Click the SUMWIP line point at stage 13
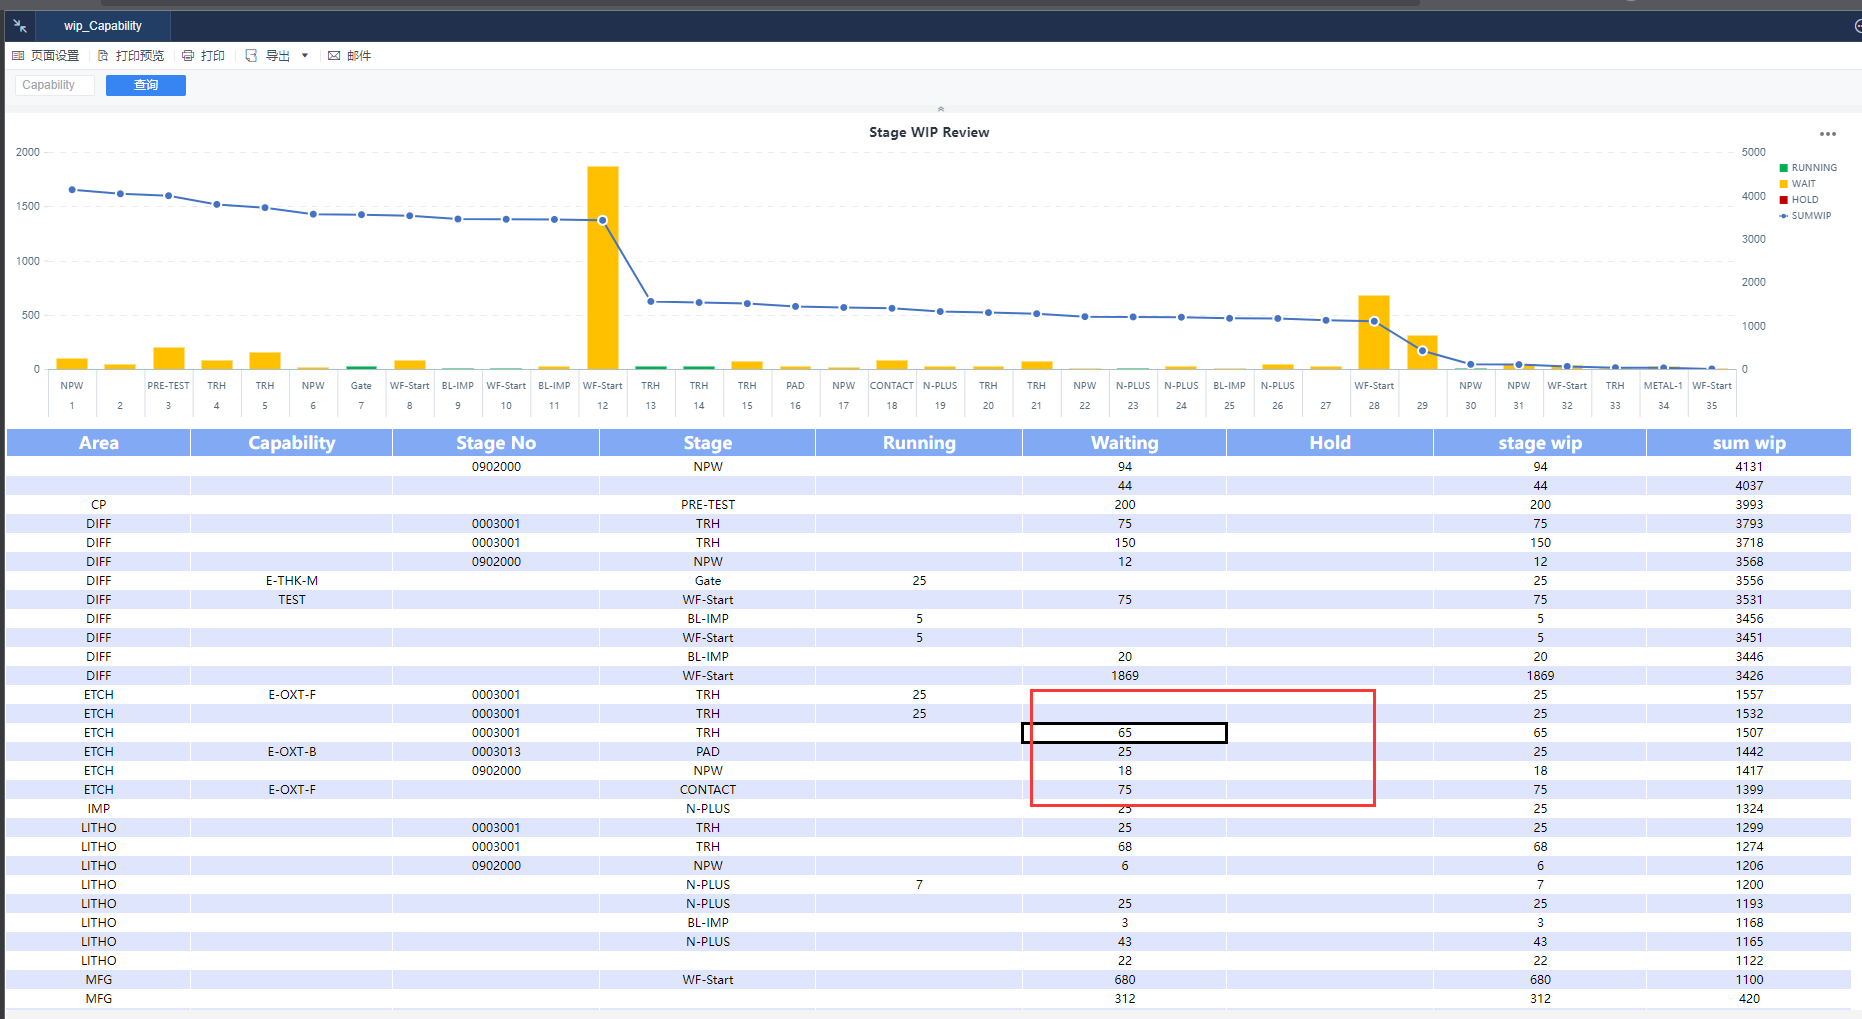 651,301
